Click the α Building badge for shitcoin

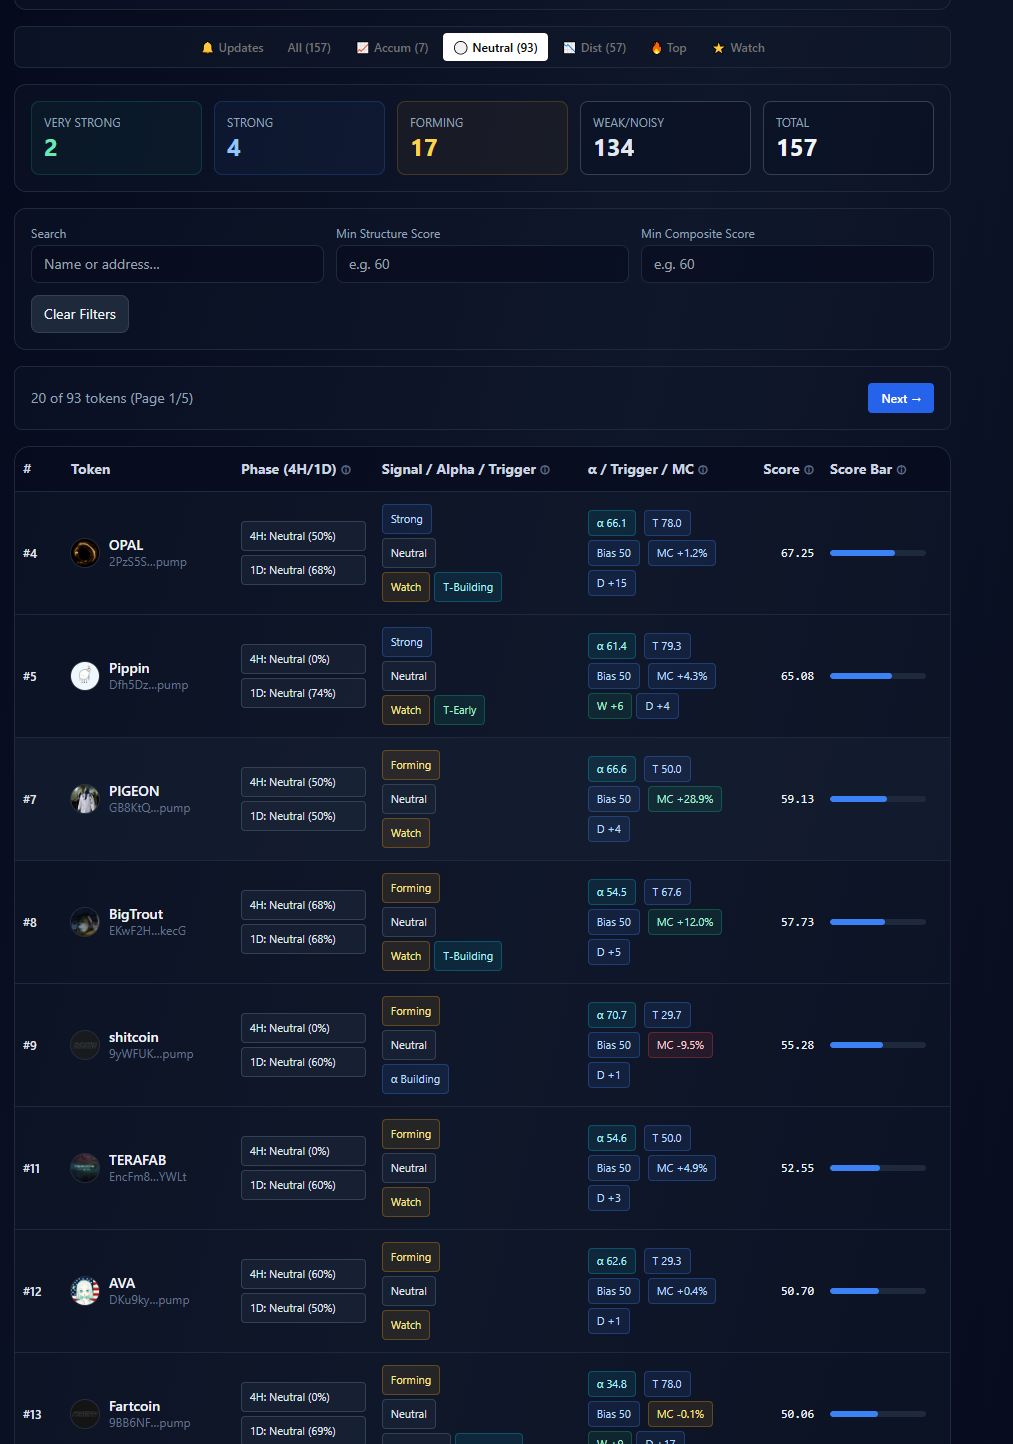point(415,1079)
